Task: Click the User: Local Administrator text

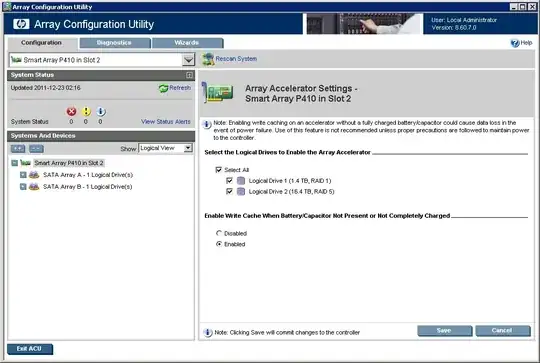Action: (x=464, y=20)
